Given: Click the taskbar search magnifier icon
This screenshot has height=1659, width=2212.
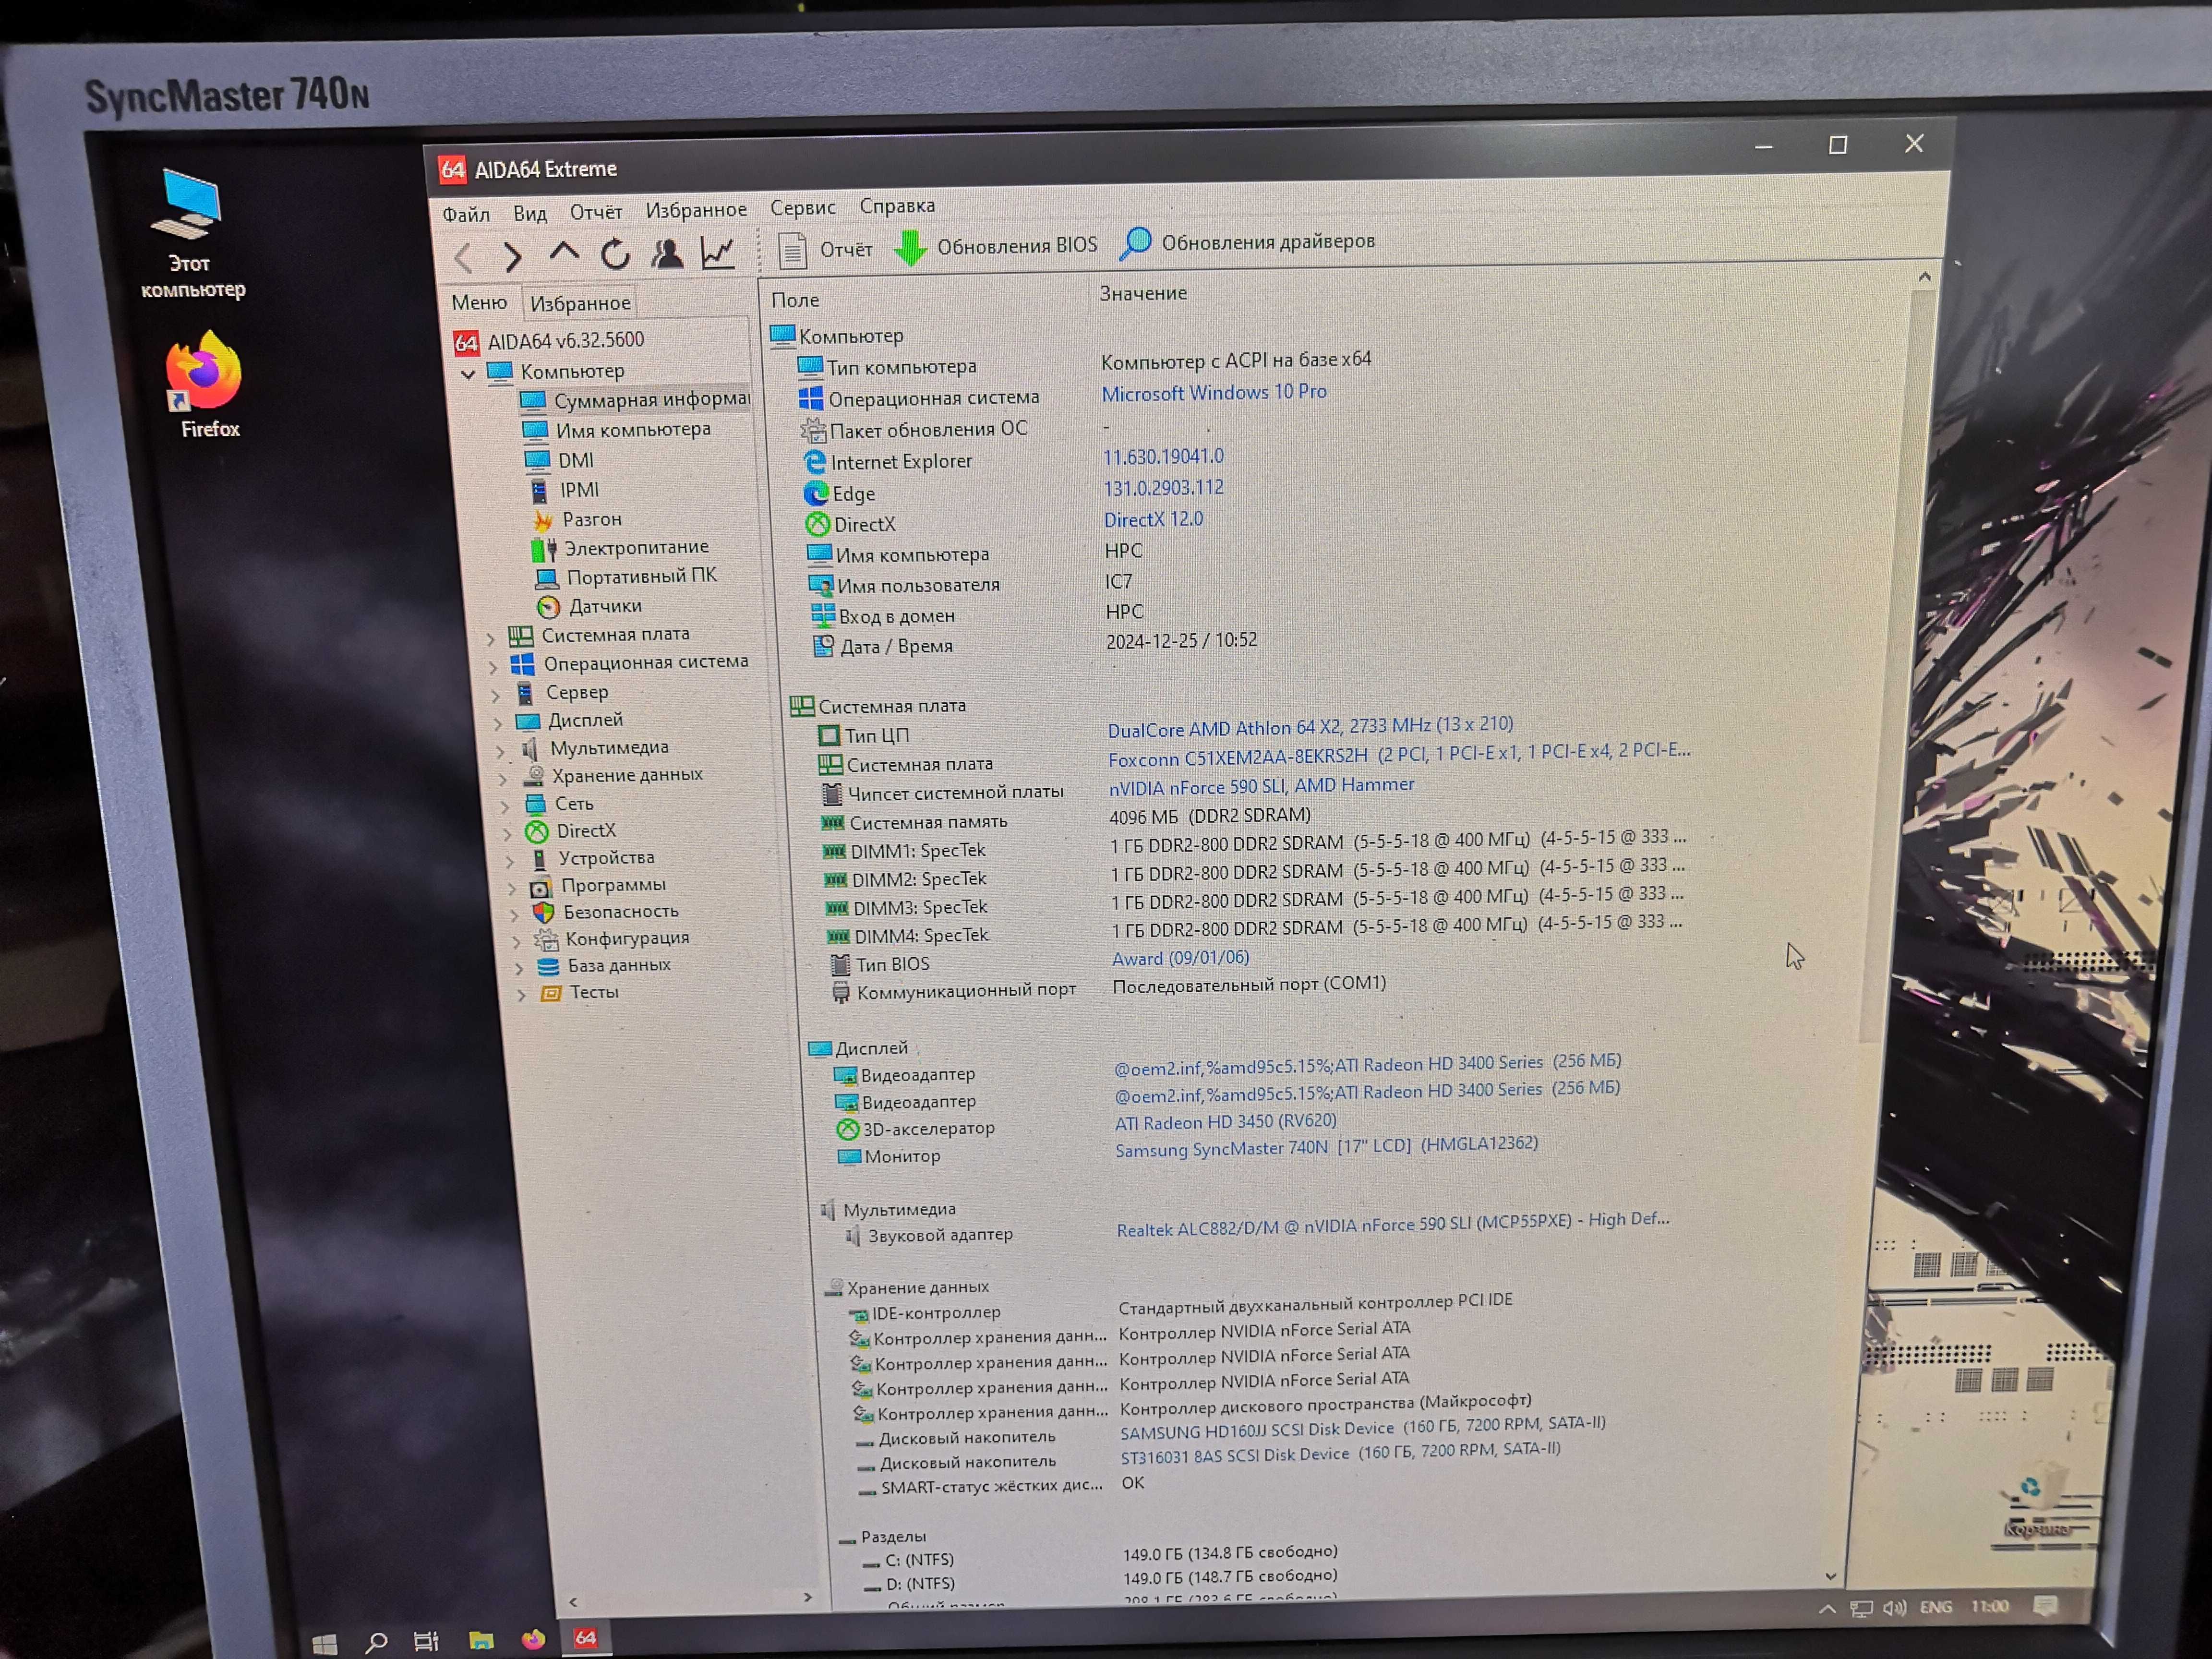Looking at the screenshot, I should 376,1642.
